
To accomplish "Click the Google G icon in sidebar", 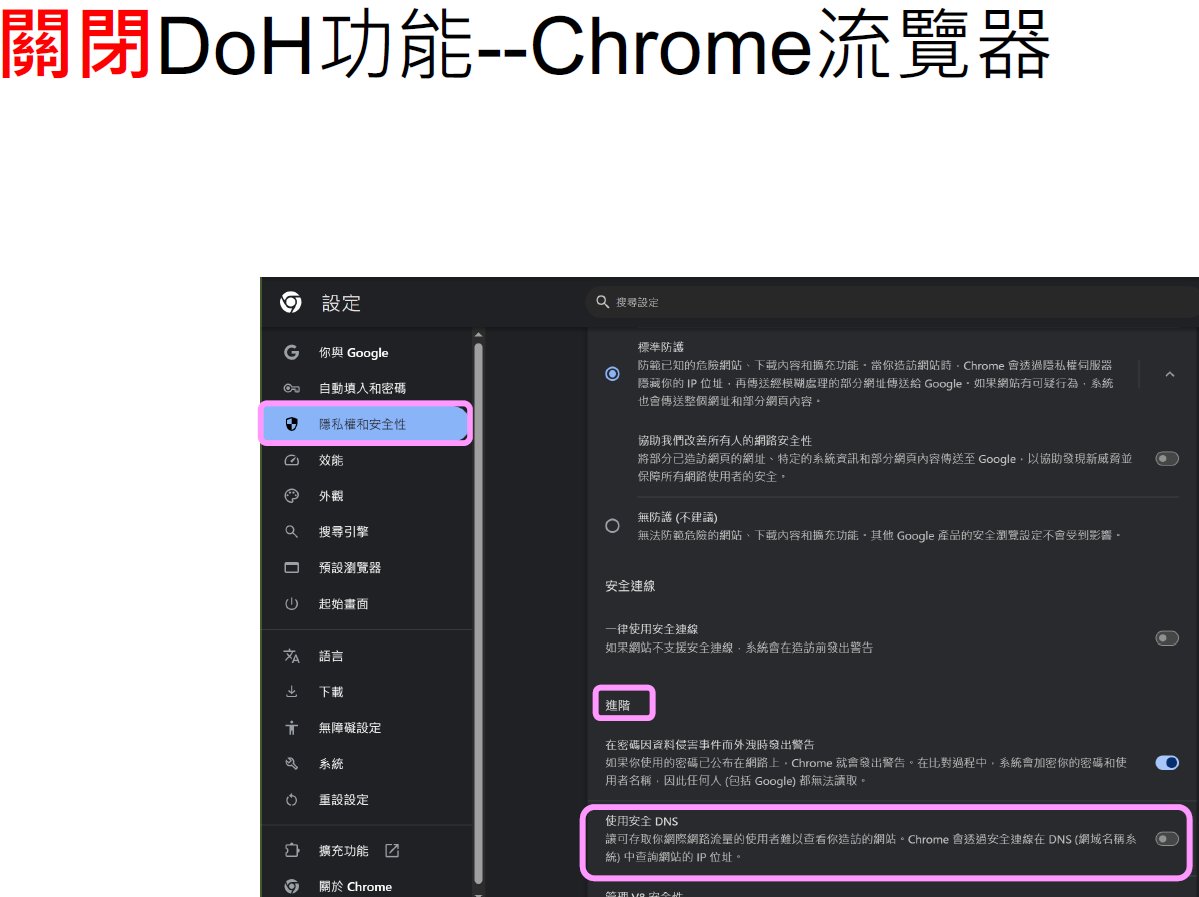I will tap(292, 352).
